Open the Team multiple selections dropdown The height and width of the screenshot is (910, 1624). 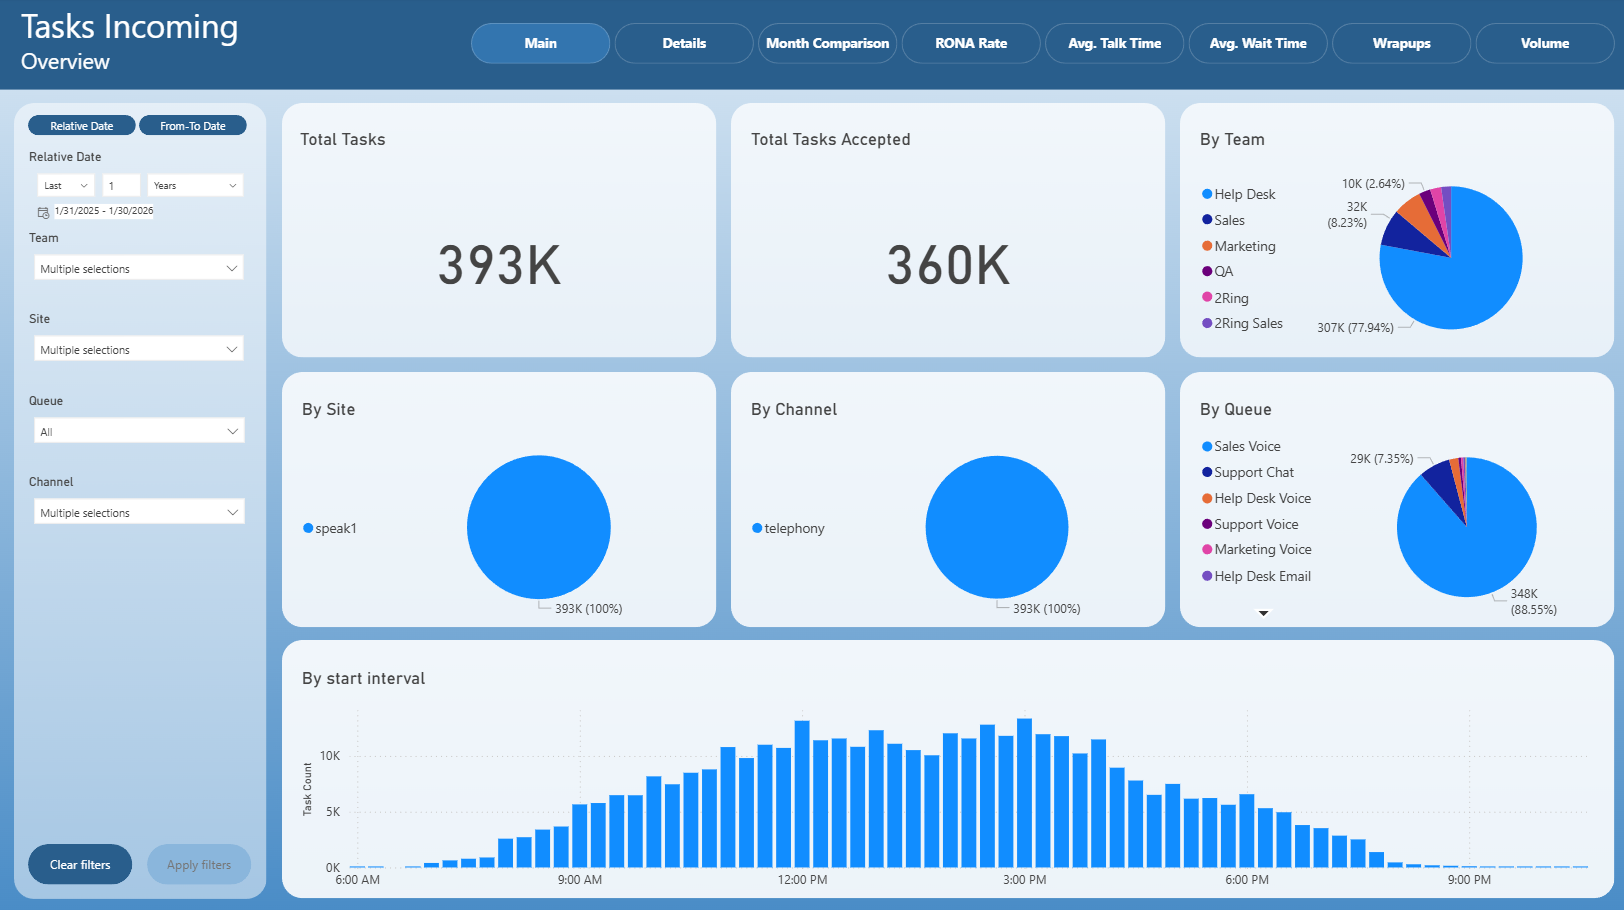tap(139, 268)
